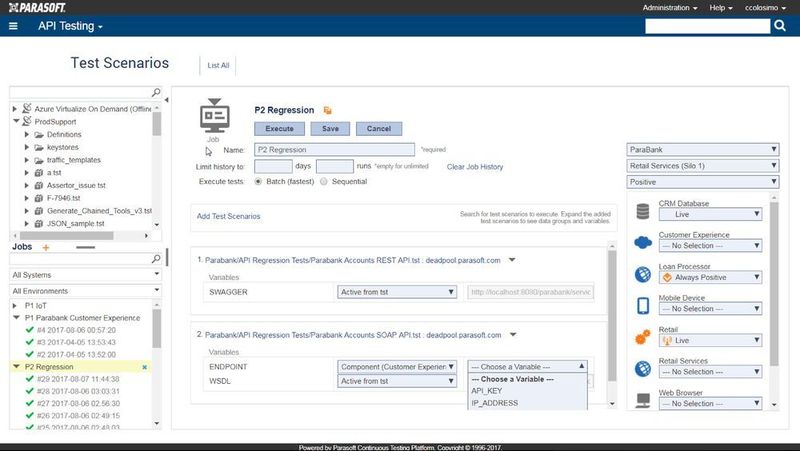Add a new job with plus icon
800x451 pixels.
(46, 247)
